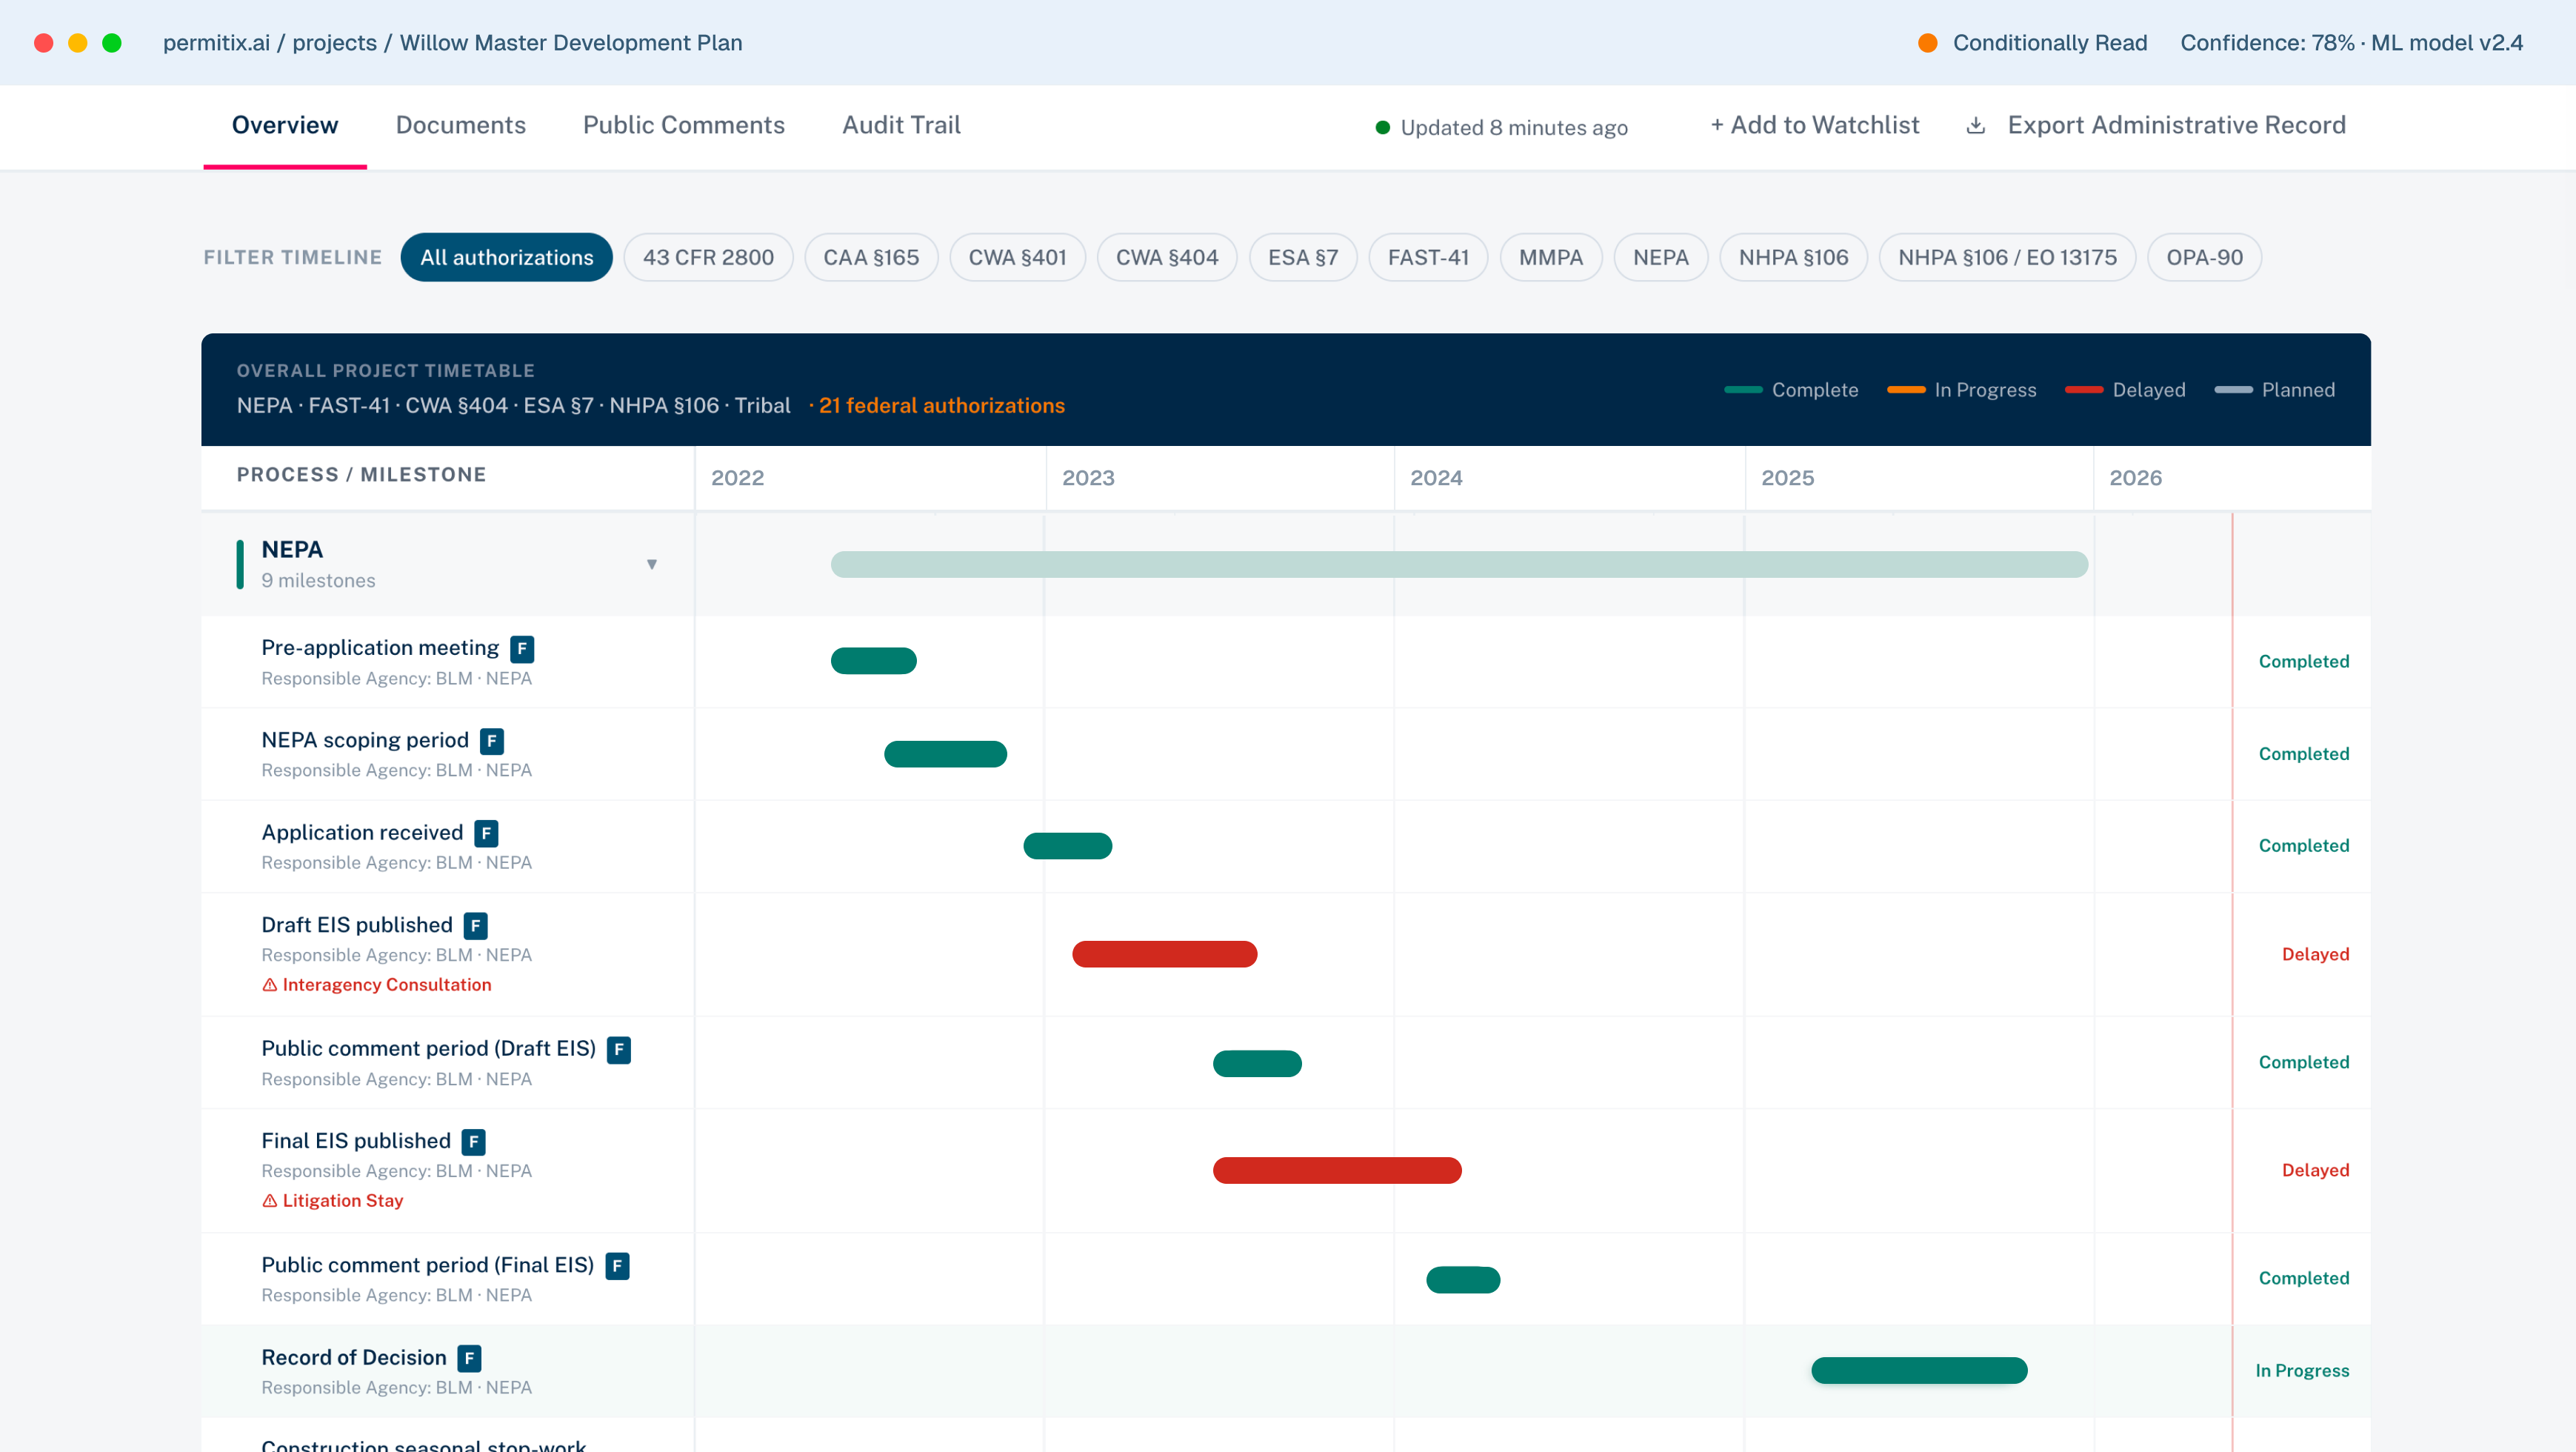Click the NEPA overall timeline bar
The width and height of the screenshot is (2576, 1452).
1459,564
